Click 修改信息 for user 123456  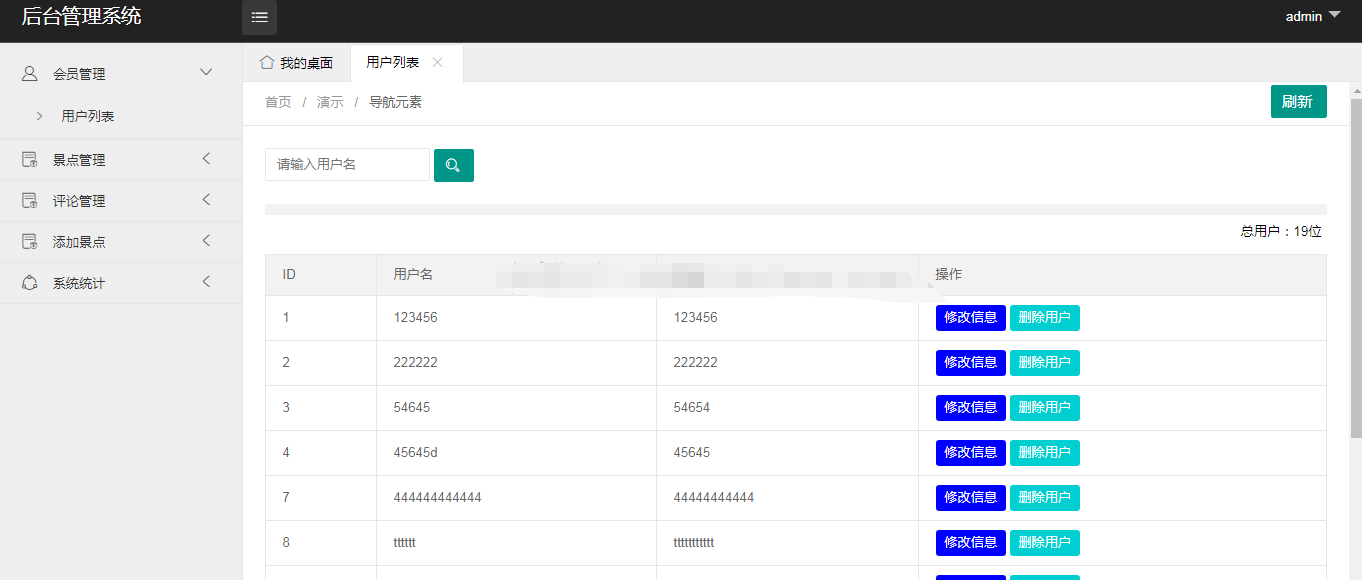[x=970, y=318]
